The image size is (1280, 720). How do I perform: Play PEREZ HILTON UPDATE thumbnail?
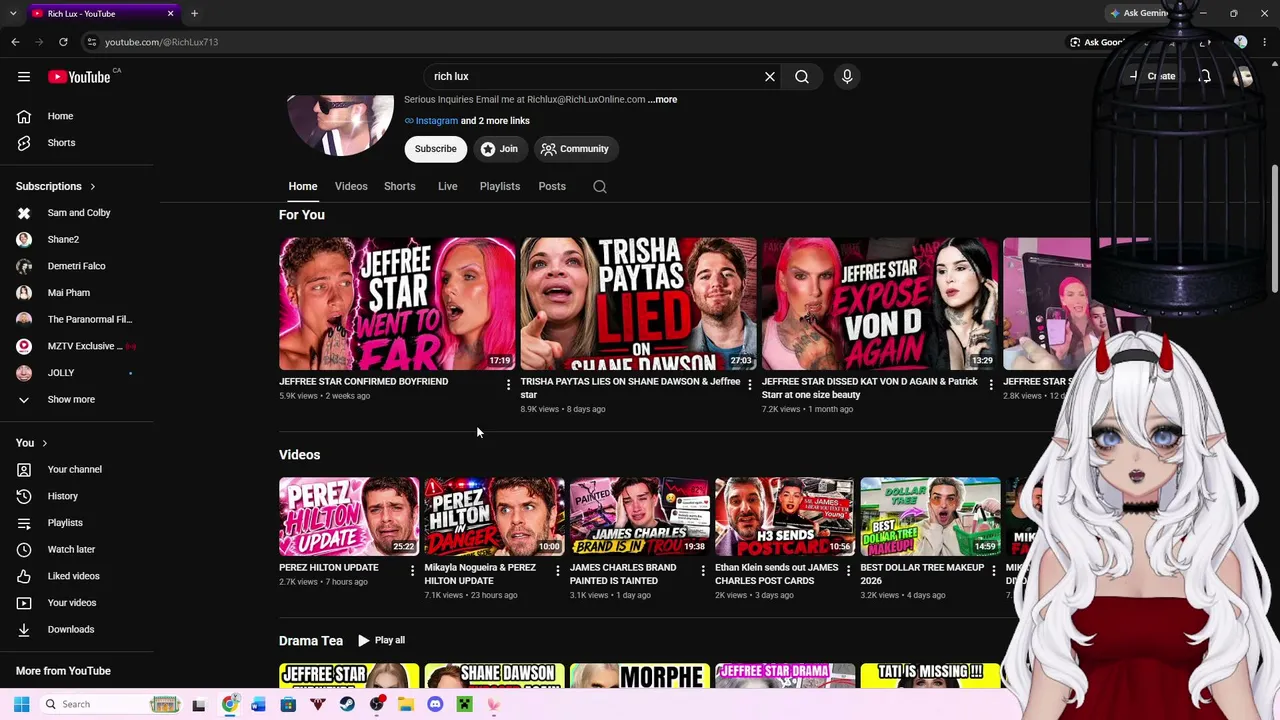coord(349,517)
